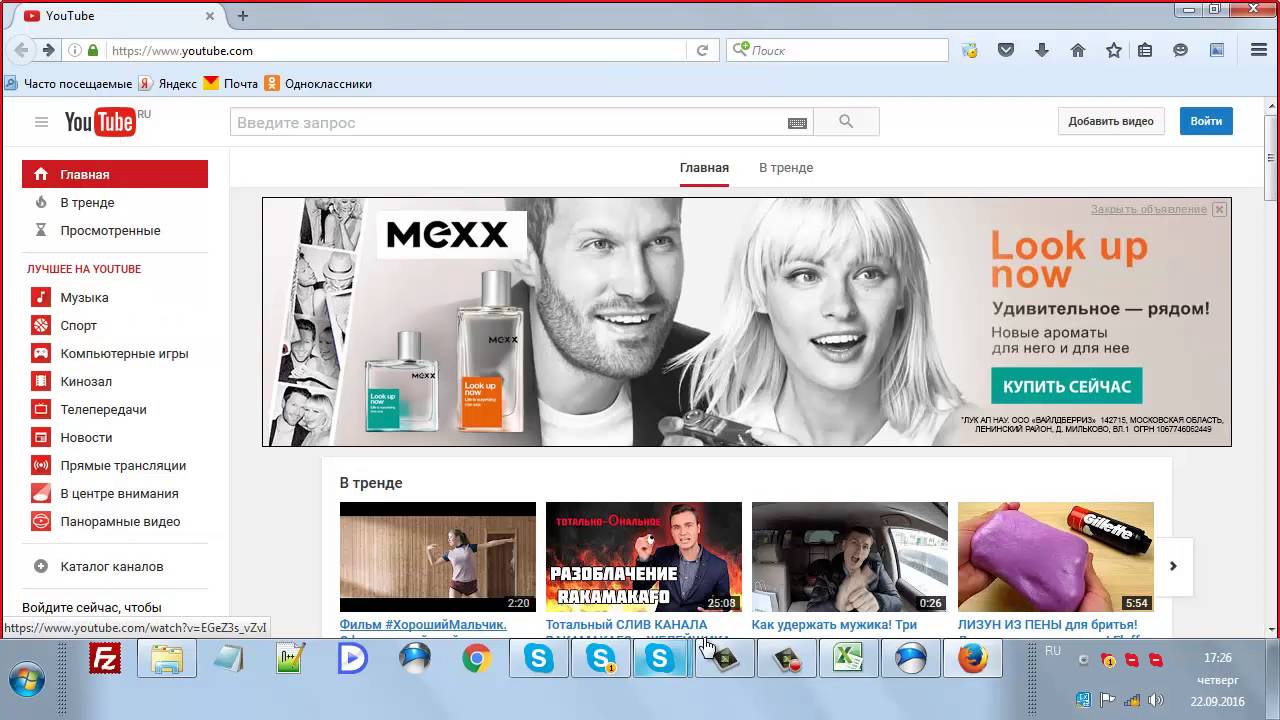Open the YouTube hamburger guide menu
This screenshot has width=1280, height=720.
[41, 122]
